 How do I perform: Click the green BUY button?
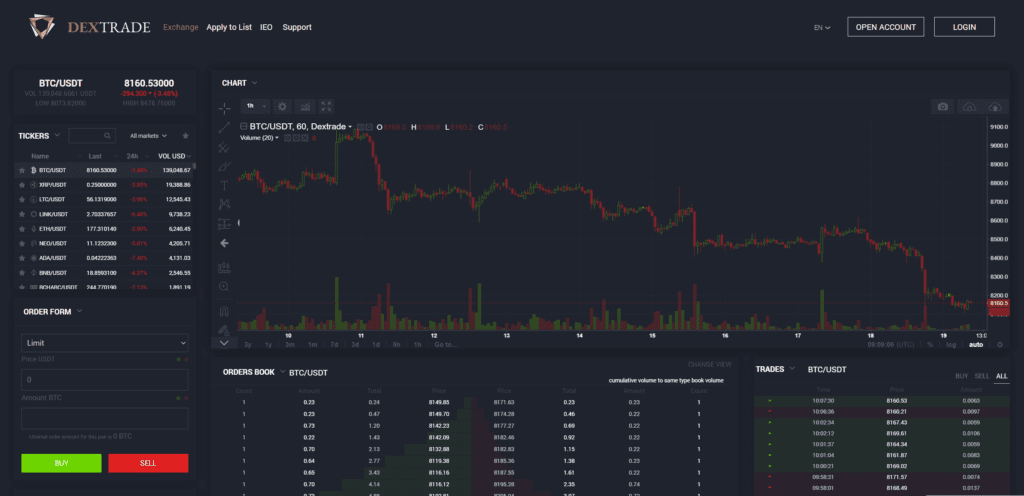(x=61, y=463)
